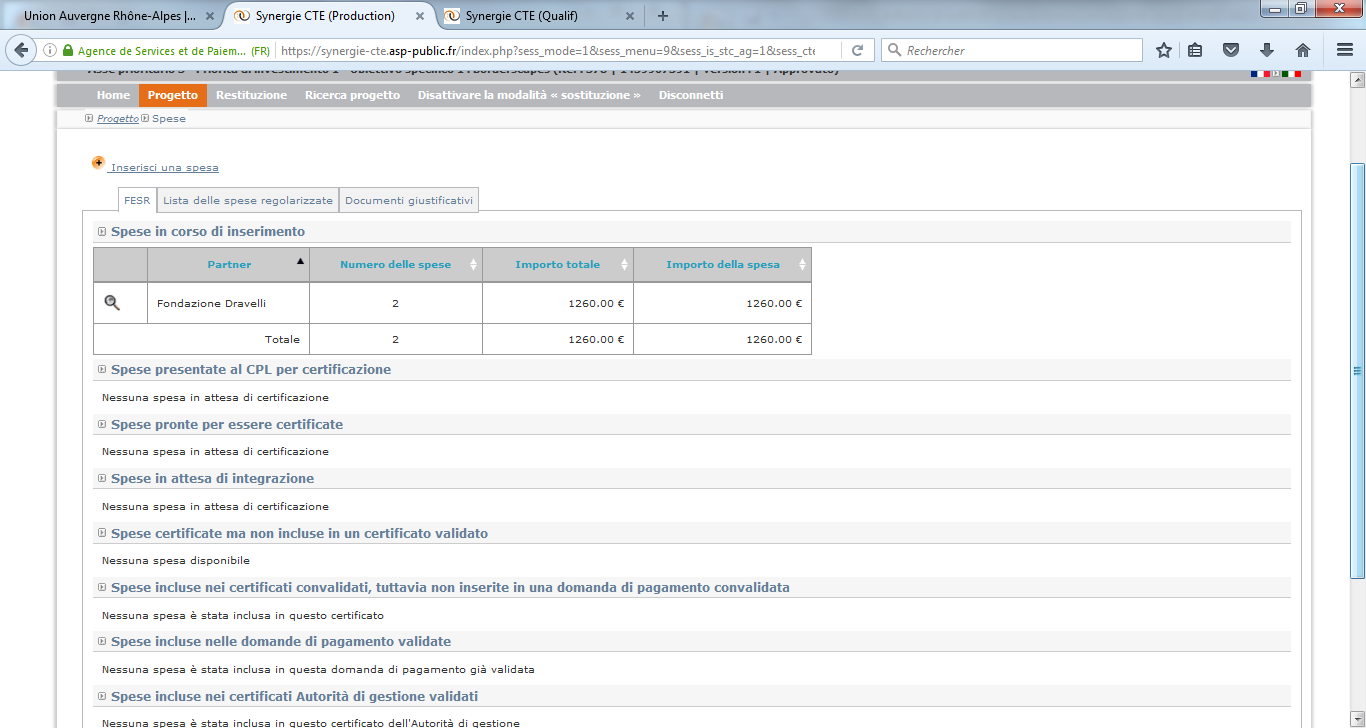
Task: Bookmark this page with the star icon
Action: pos(1164,50)
